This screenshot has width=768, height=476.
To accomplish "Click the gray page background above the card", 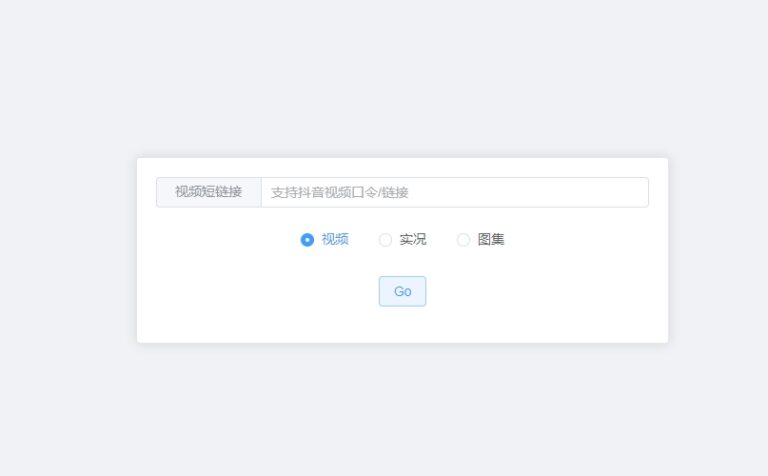I will click(x=402, y=80).
